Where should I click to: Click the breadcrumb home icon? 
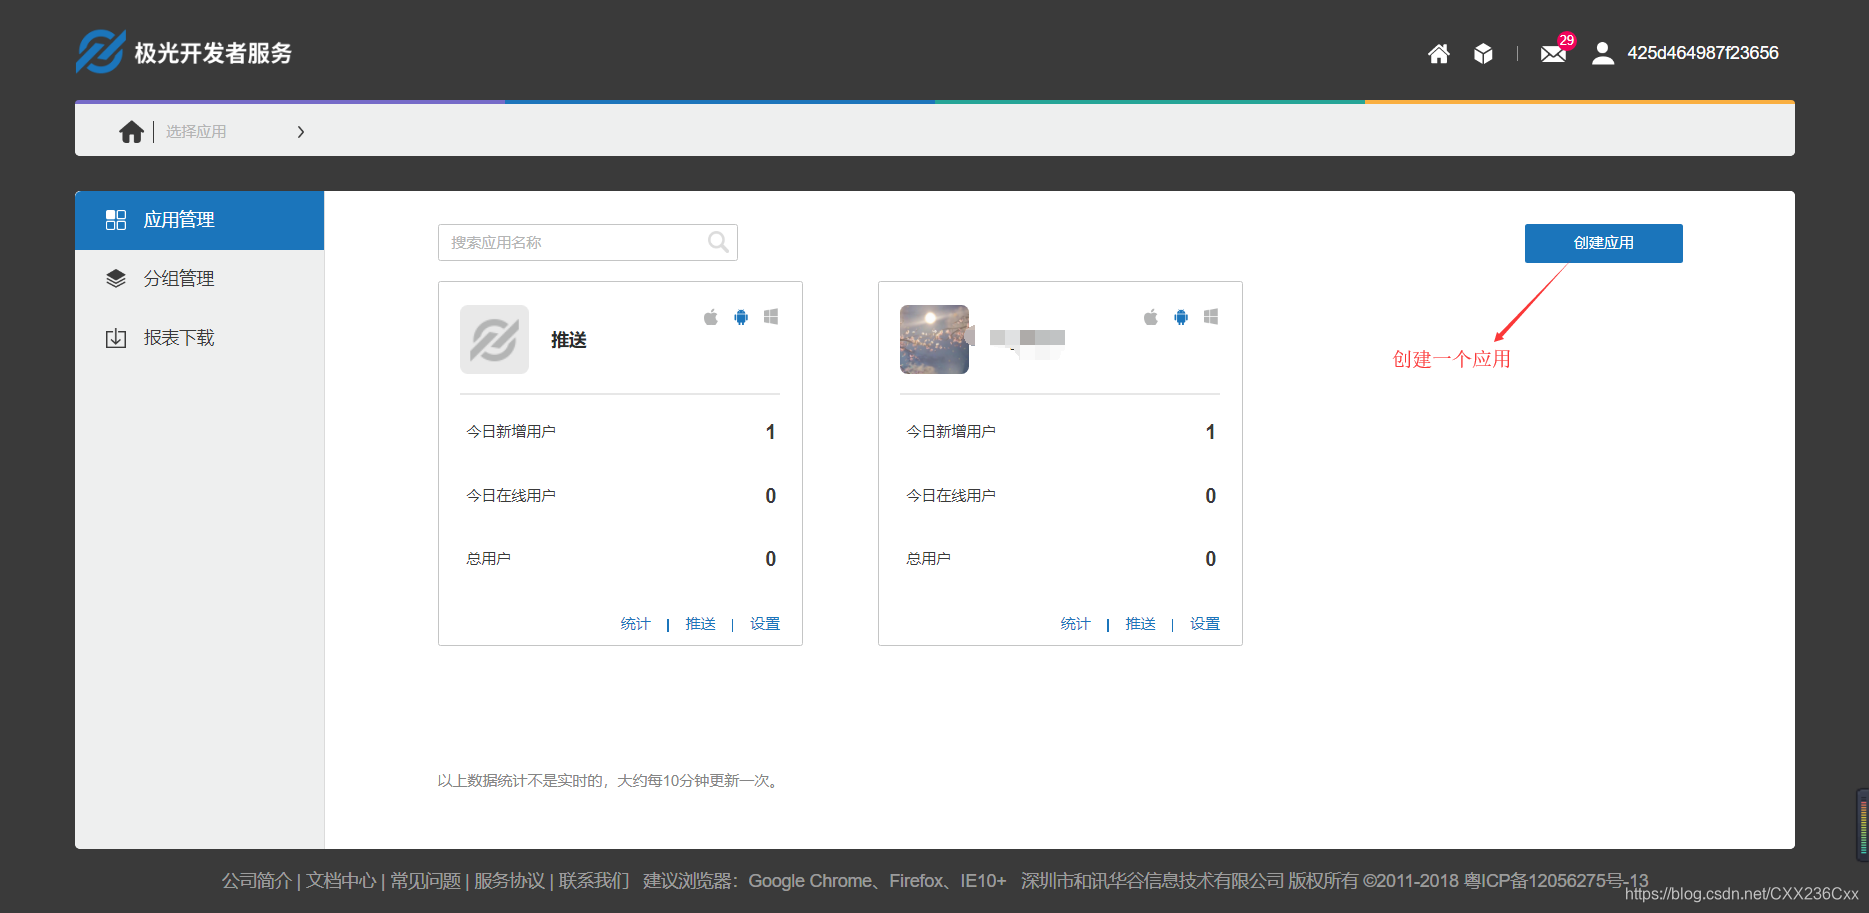pyautogui.click(x=131, y=132)
